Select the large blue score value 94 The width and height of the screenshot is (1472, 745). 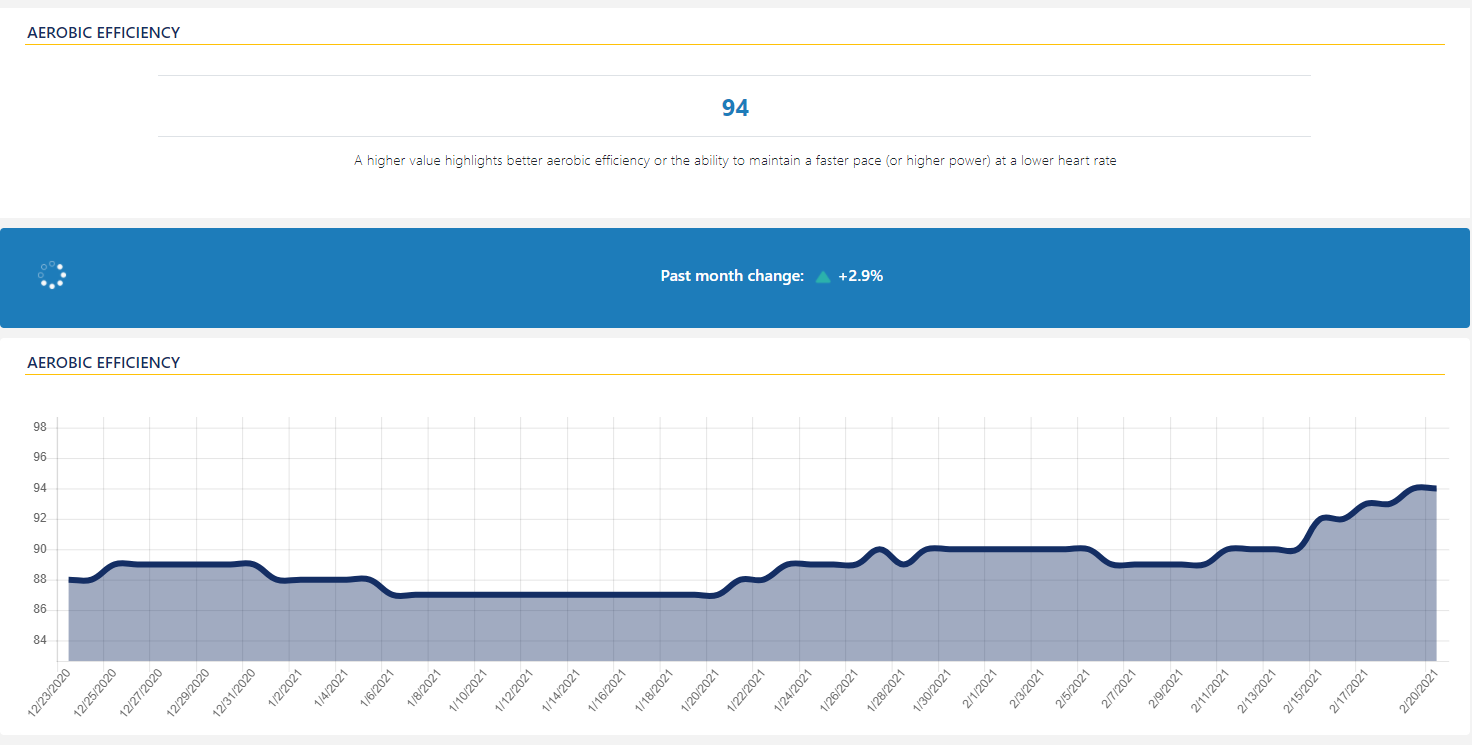click(x=735, y=108)
